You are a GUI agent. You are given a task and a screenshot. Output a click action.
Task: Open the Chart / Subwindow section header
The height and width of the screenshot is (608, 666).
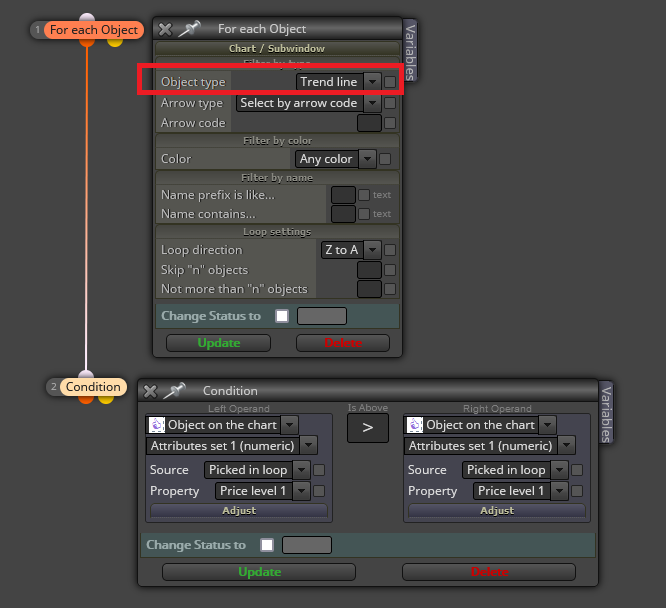pos(277,48)
